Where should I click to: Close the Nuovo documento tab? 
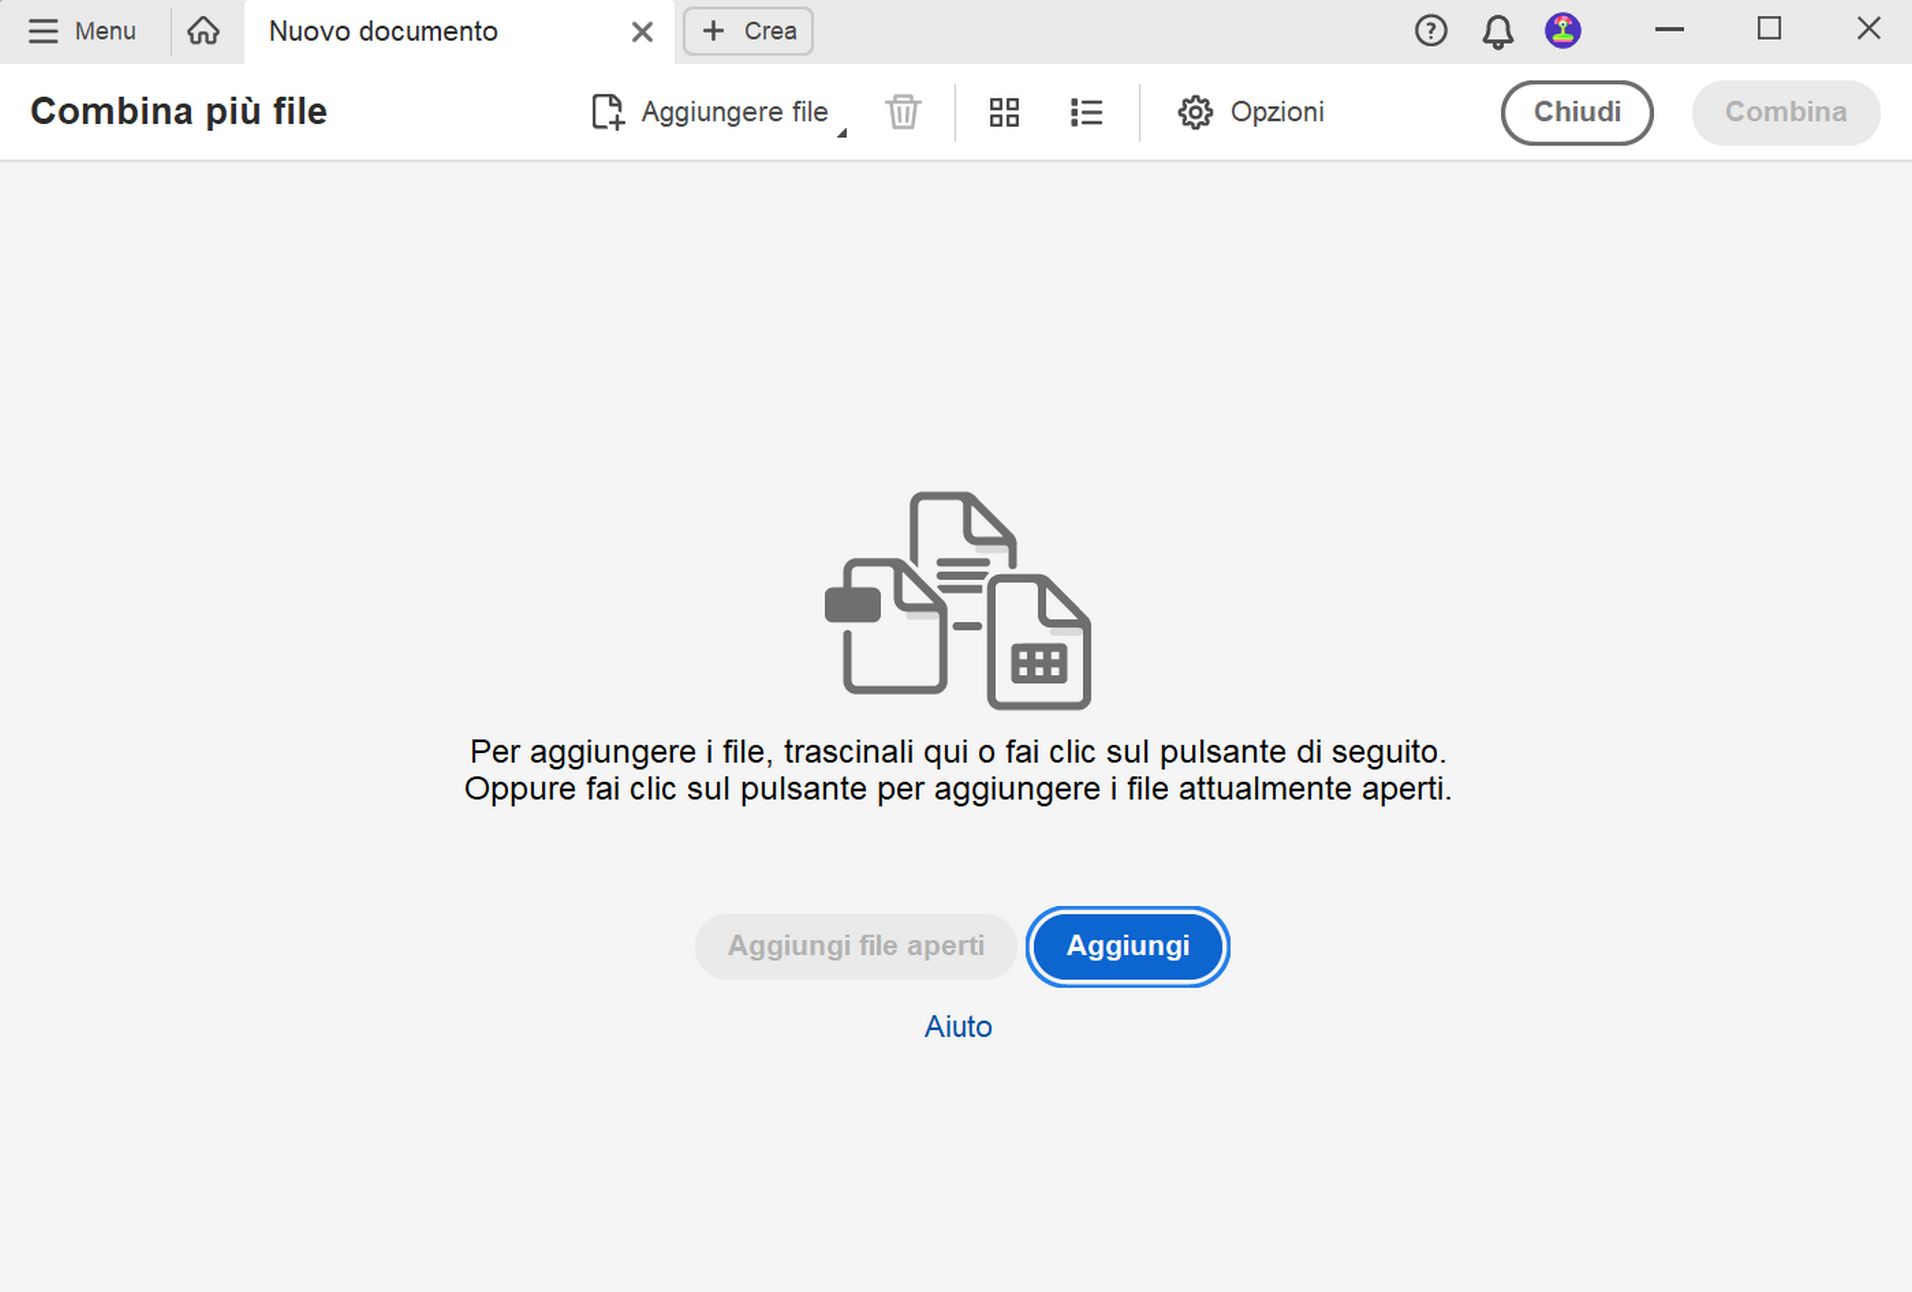click(641, 31)
